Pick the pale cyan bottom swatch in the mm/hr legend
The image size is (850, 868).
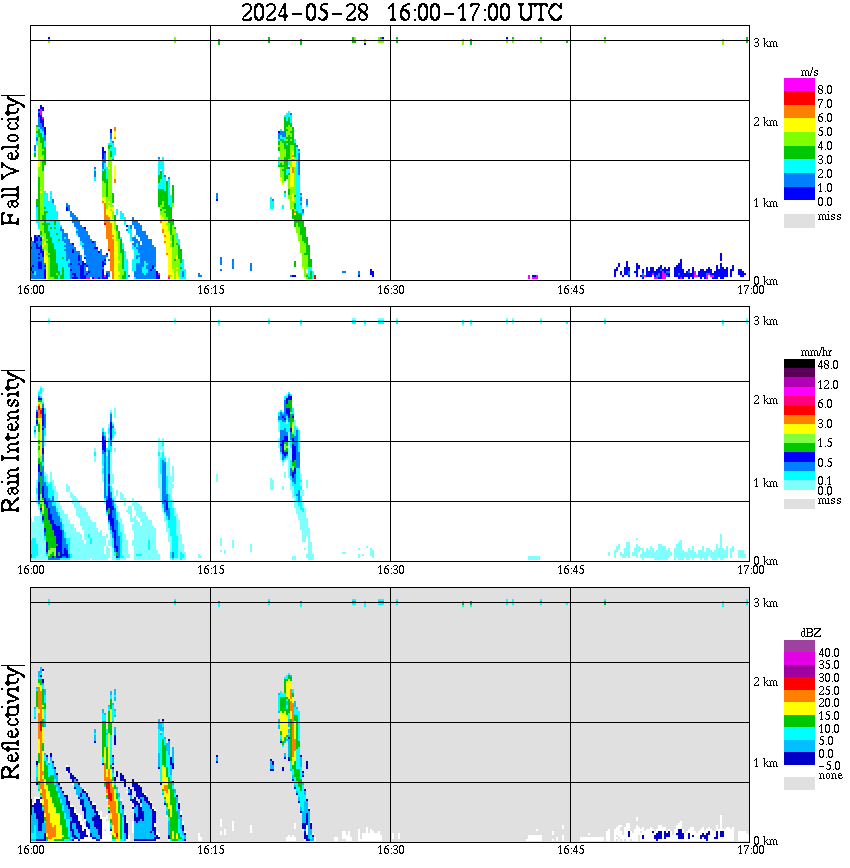pyautogui.click(x=799, y=485)
